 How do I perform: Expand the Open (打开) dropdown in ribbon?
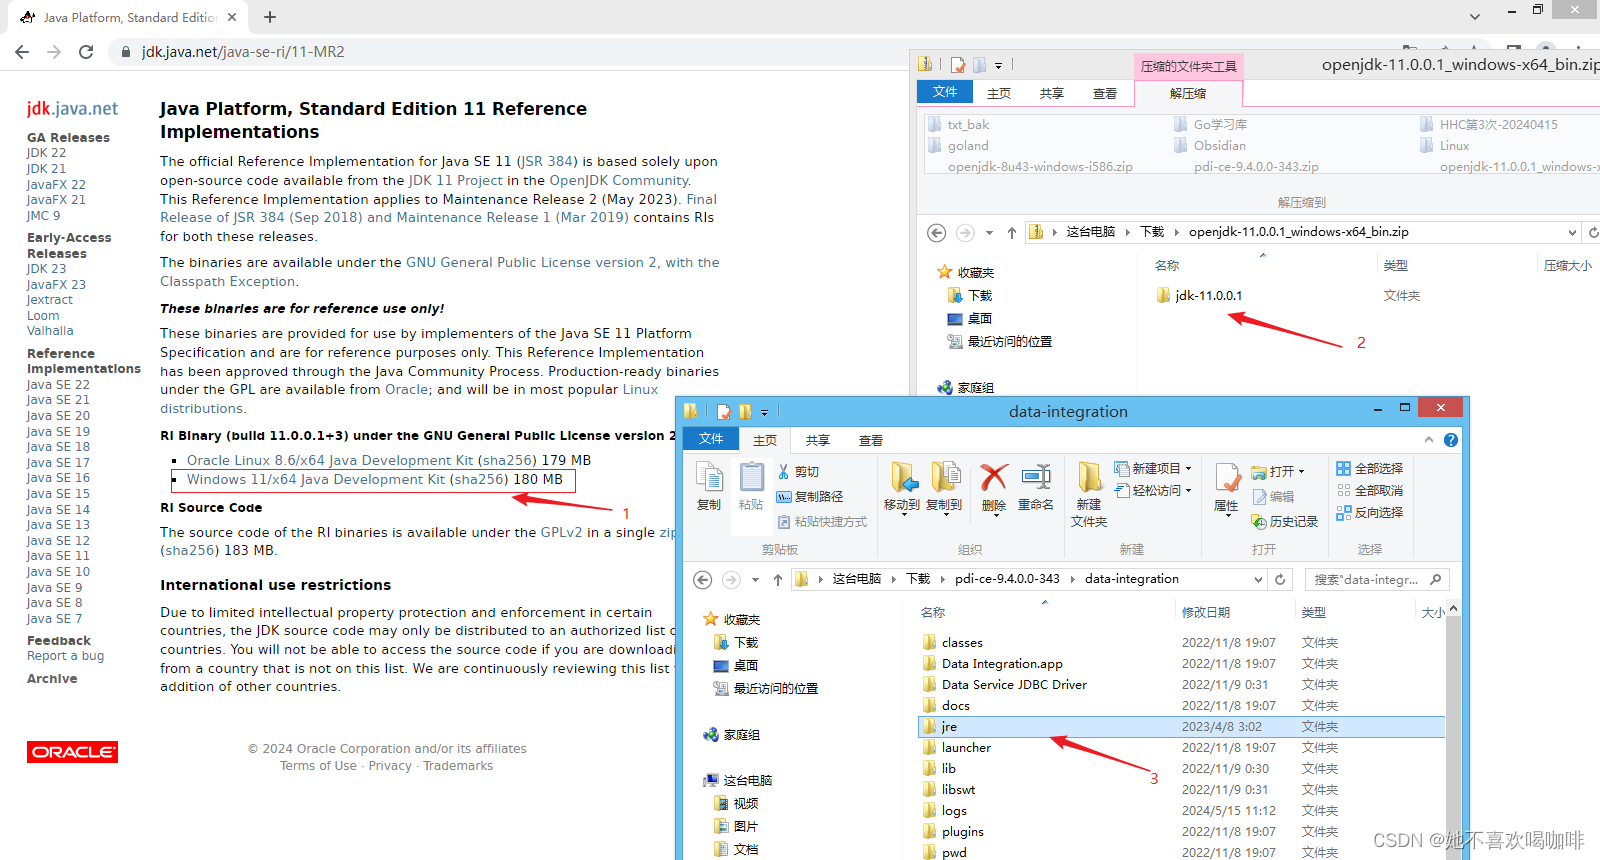[1301, 471]
